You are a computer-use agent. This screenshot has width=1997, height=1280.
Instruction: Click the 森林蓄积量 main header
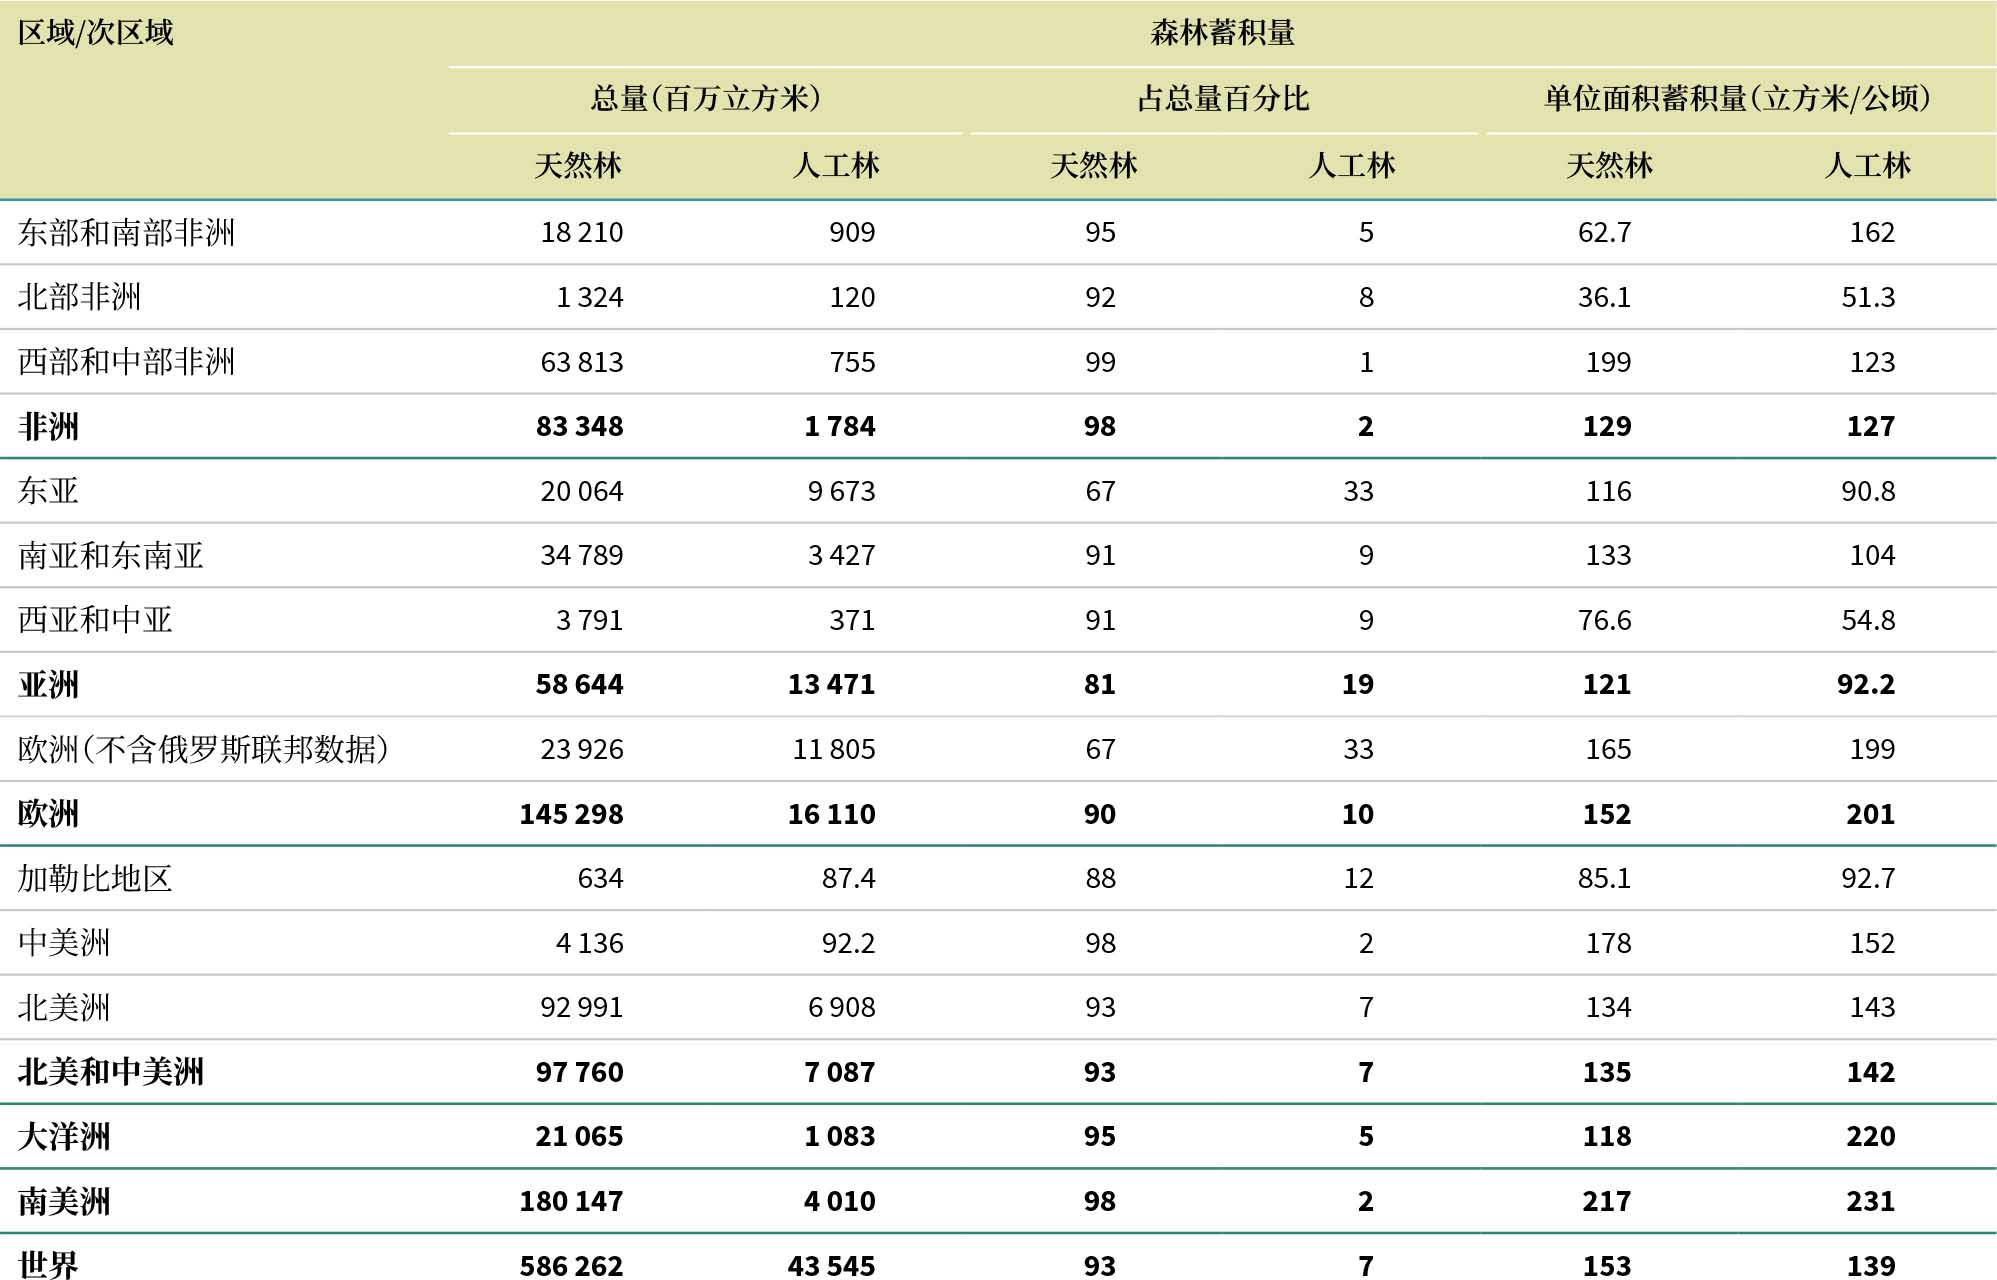1222,33
